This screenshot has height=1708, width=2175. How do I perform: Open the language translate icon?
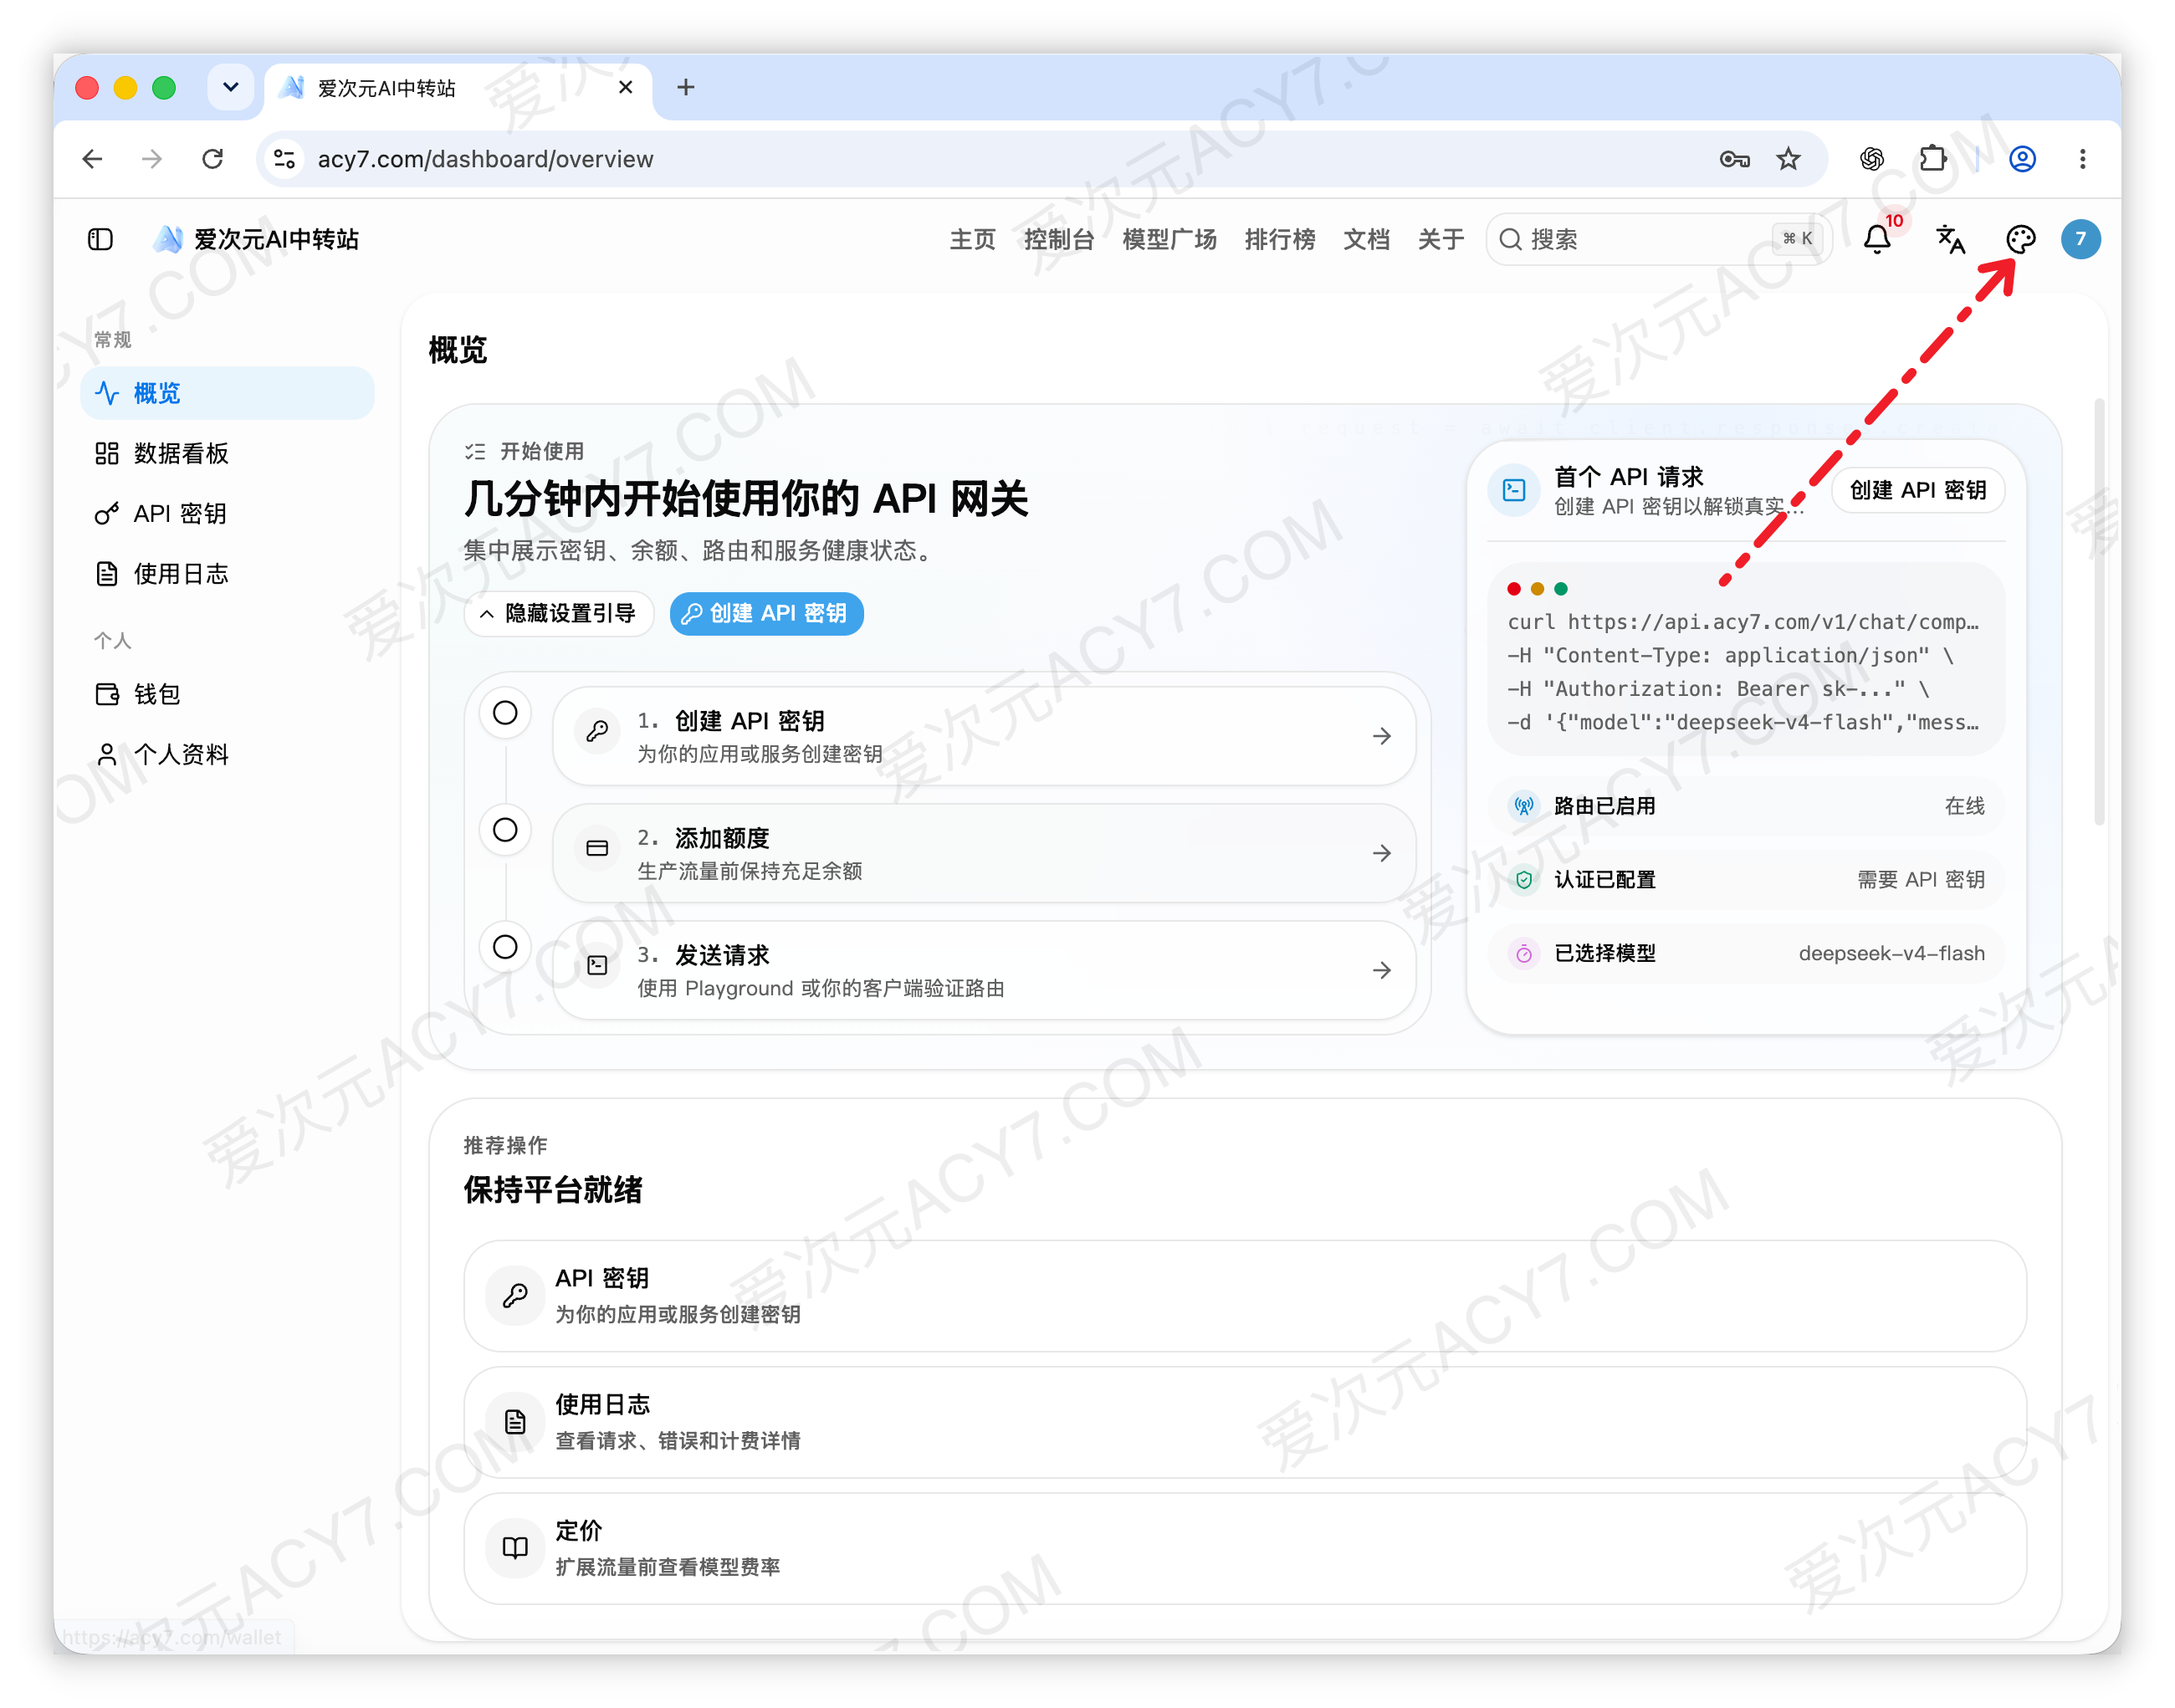[1950, 240]
